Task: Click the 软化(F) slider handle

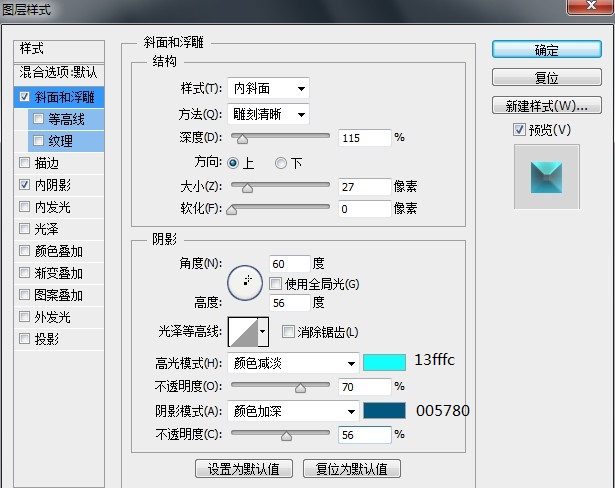Action: (232, 210)
